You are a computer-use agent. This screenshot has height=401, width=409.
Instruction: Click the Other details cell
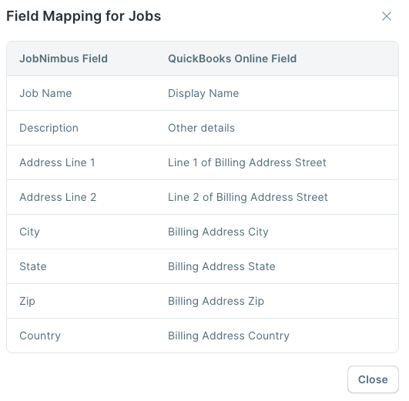(x=201, y=128)
